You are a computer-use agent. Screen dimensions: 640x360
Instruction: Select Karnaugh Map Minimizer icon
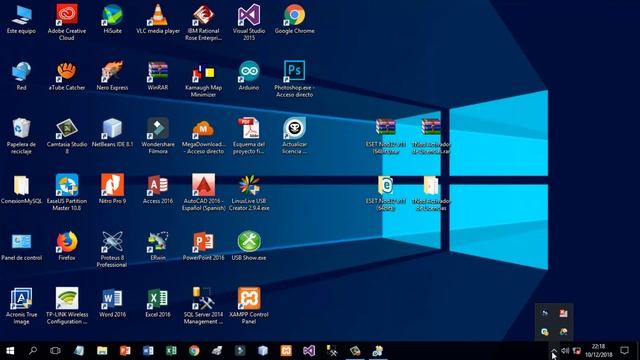(x=203, y=79)
